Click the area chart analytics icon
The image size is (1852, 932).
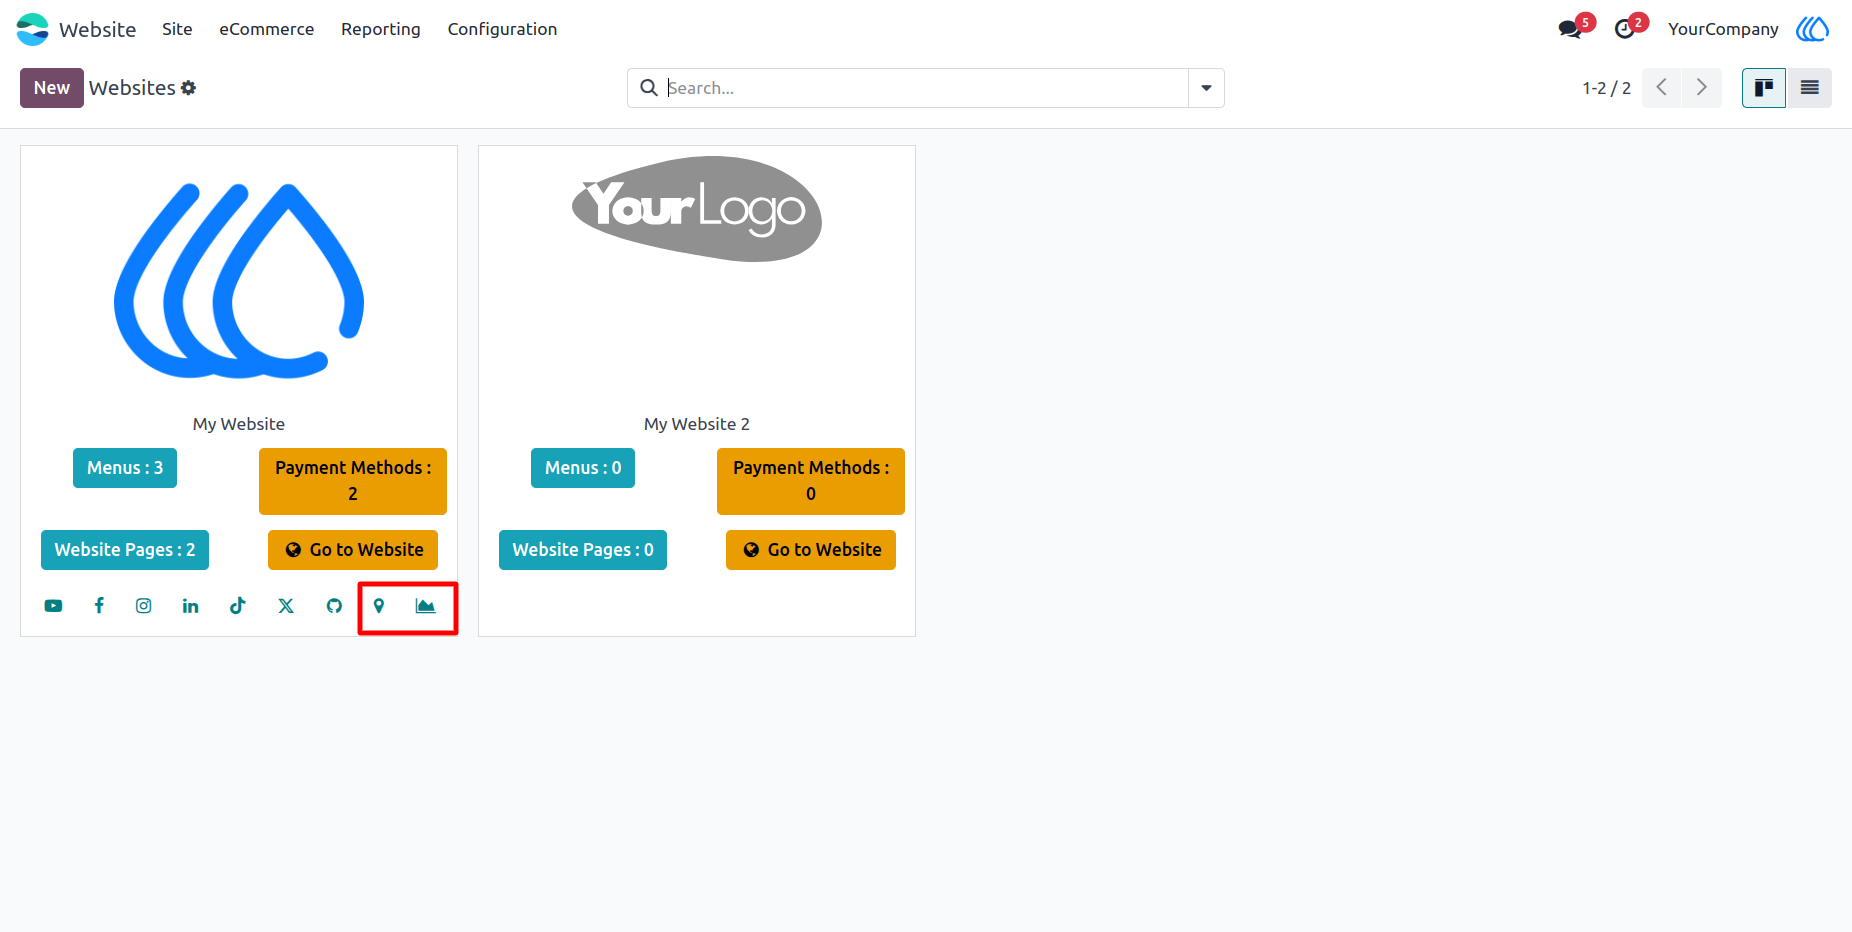tap(425, 606)
